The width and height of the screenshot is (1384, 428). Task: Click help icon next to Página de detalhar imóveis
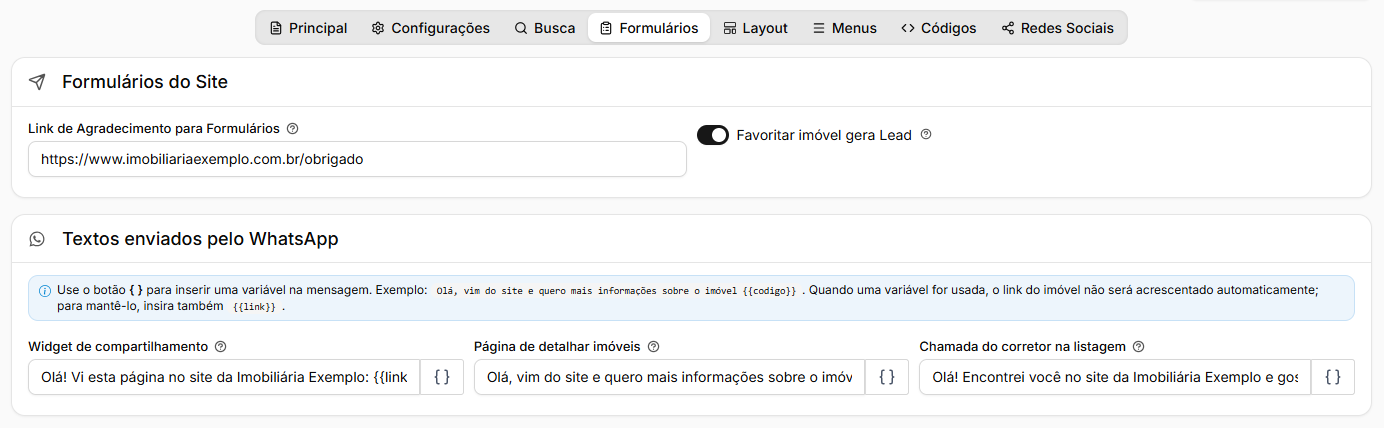(x=653, y=347)
